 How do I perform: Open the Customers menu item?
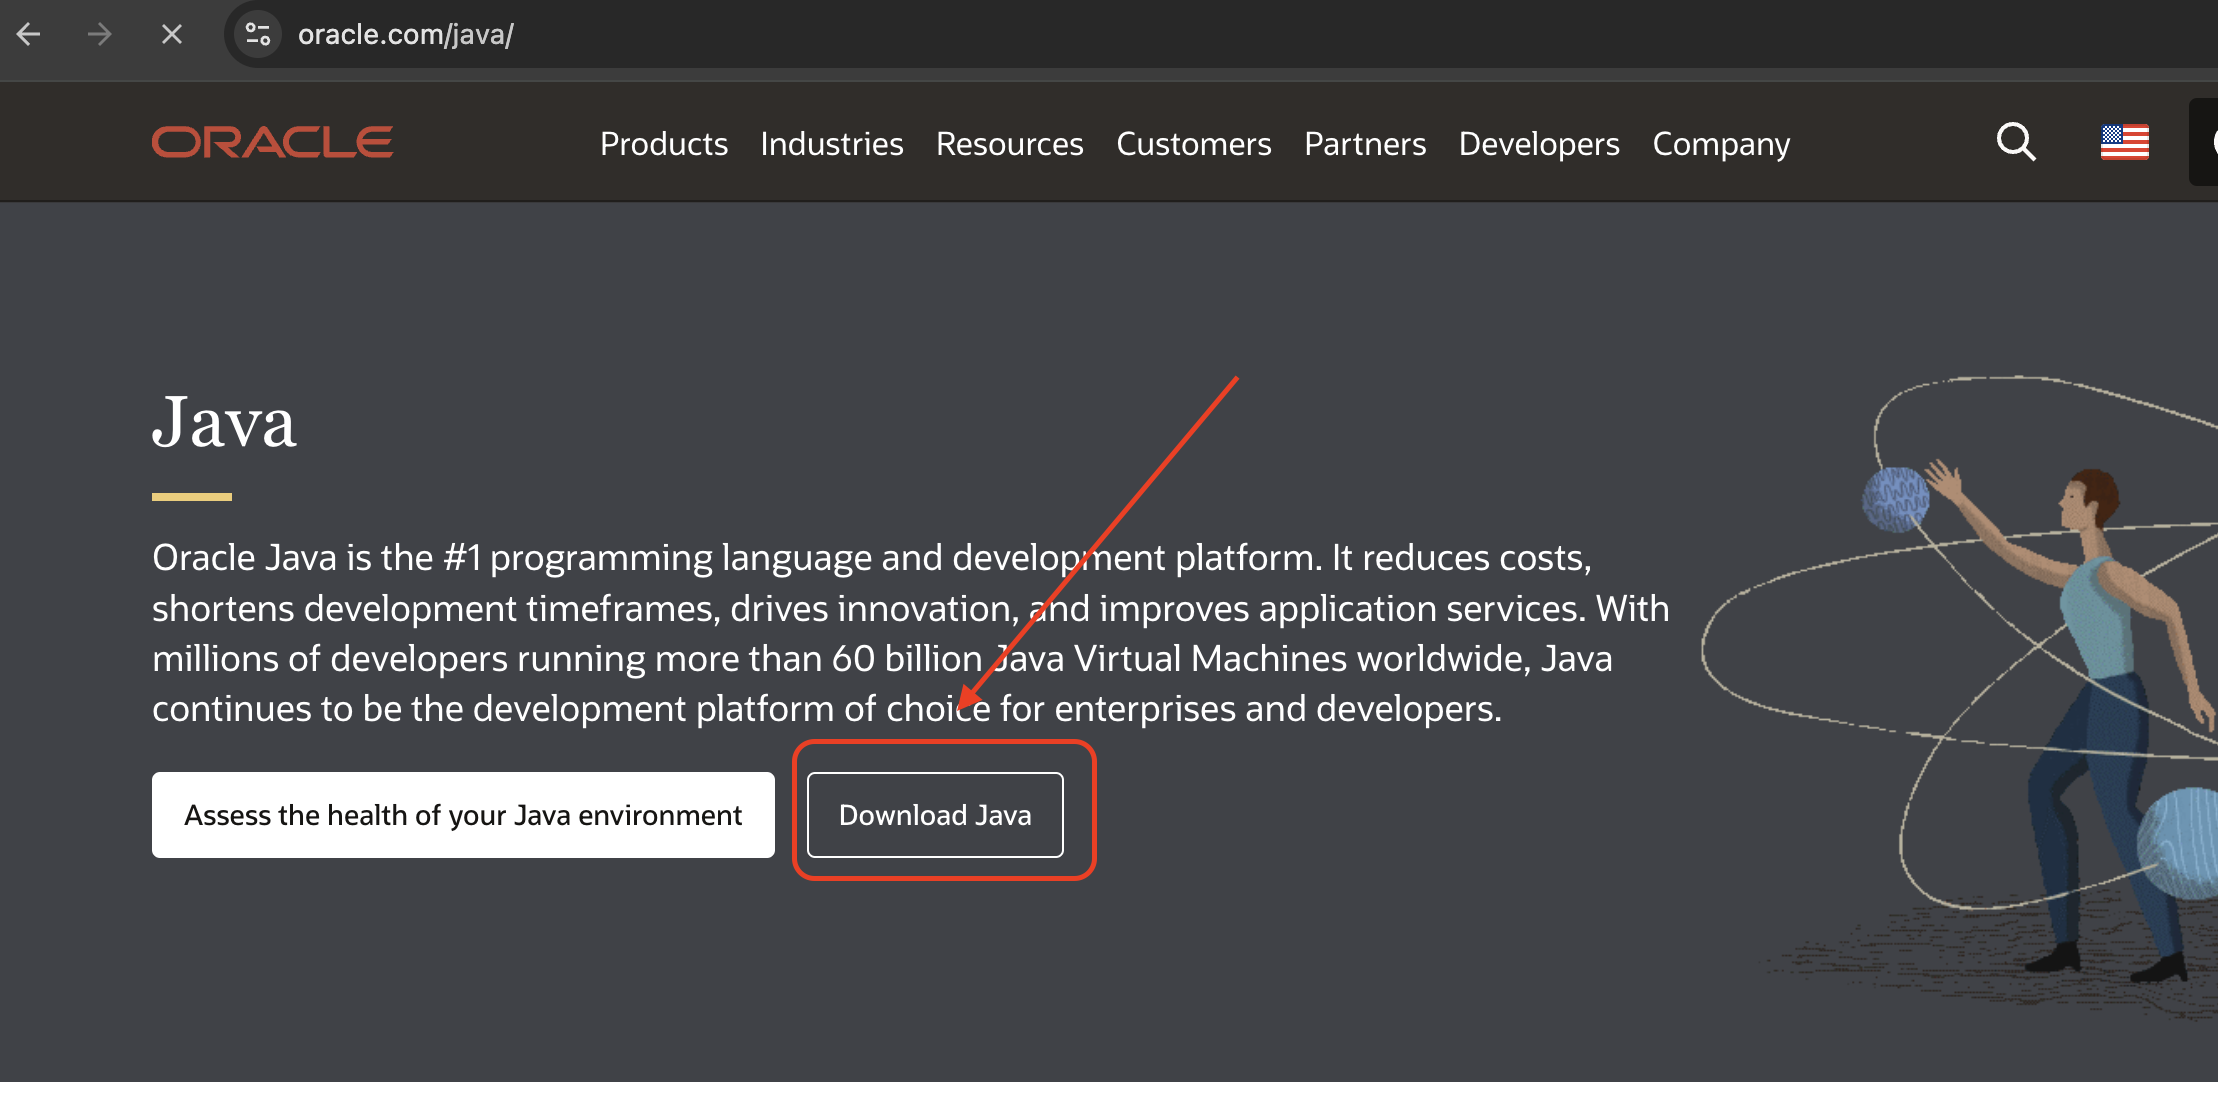1193,144
